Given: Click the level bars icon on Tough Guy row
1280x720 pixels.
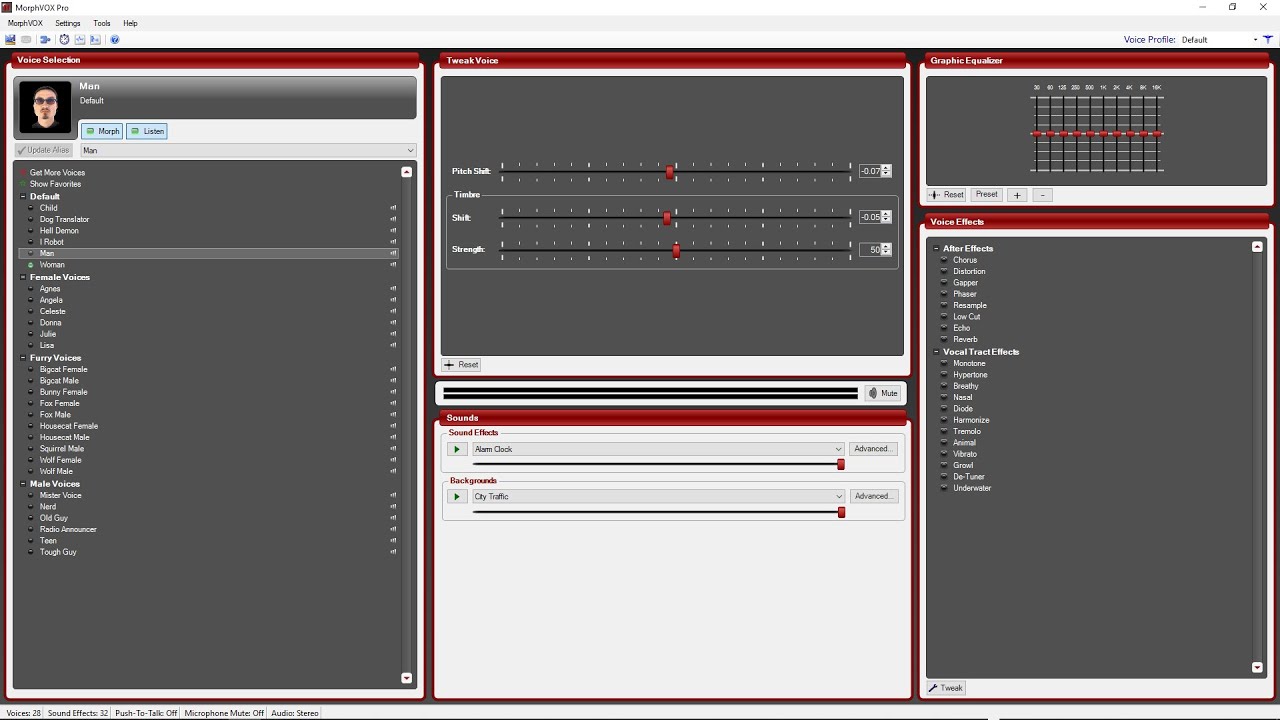Looking at the screenshot, I should 393,552.
